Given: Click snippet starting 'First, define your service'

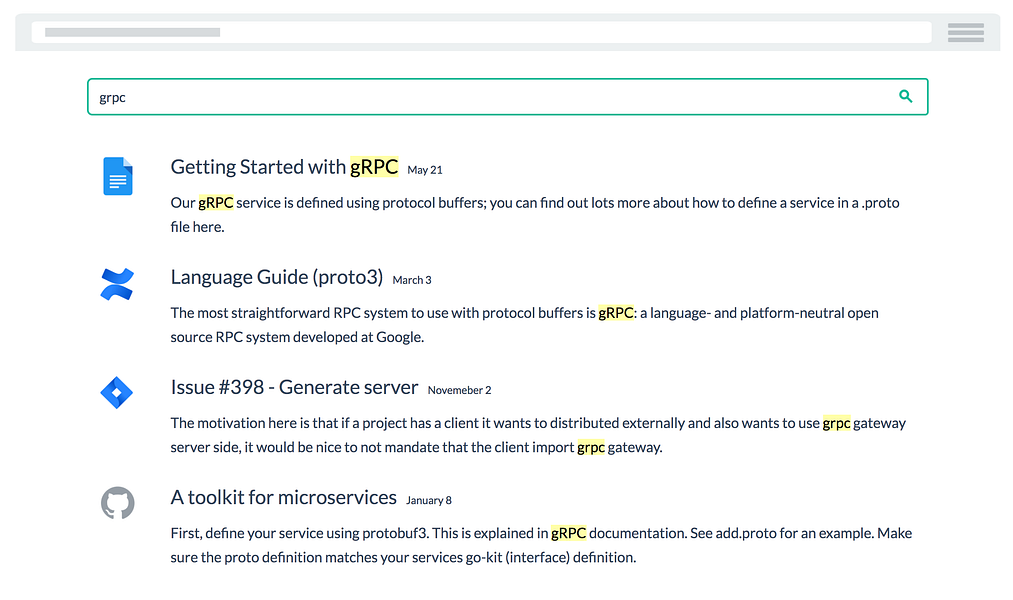Looking at the screenshot, I should [541, 545].
